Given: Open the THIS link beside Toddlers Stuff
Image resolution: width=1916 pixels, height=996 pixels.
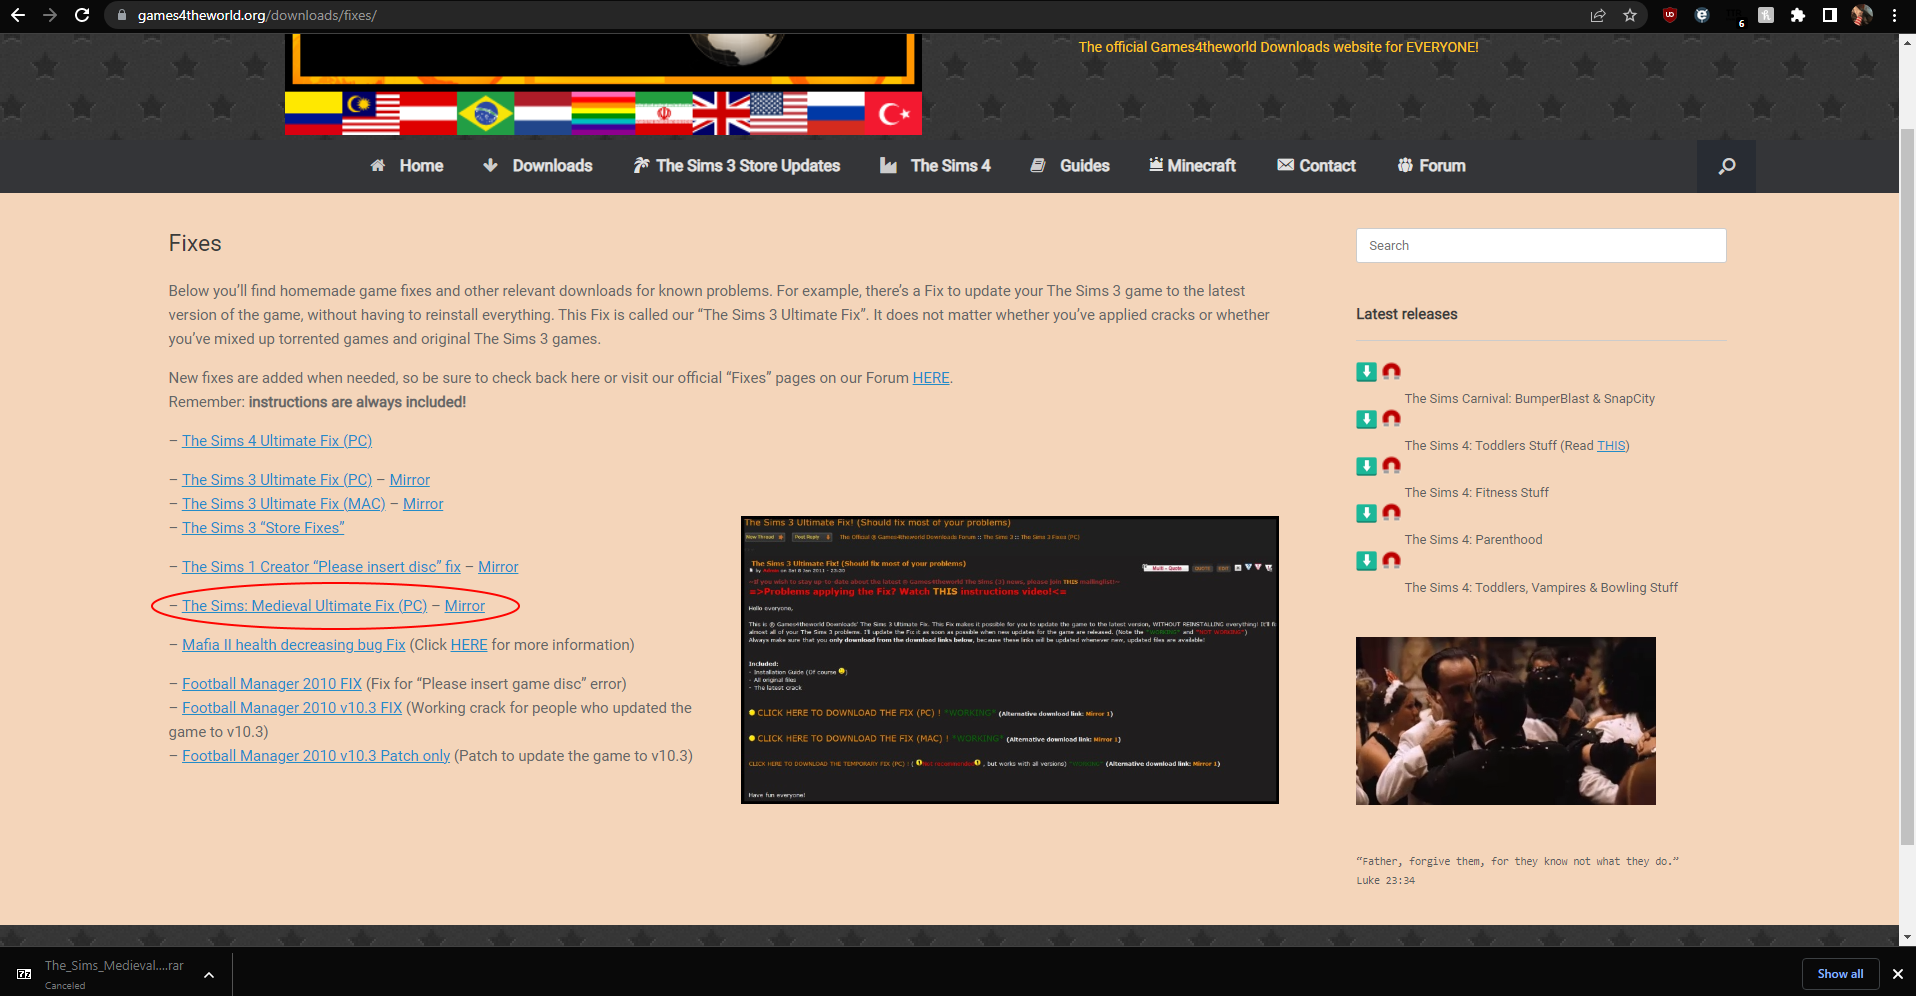Looking at the screenshot, I should click(1611, 446).
